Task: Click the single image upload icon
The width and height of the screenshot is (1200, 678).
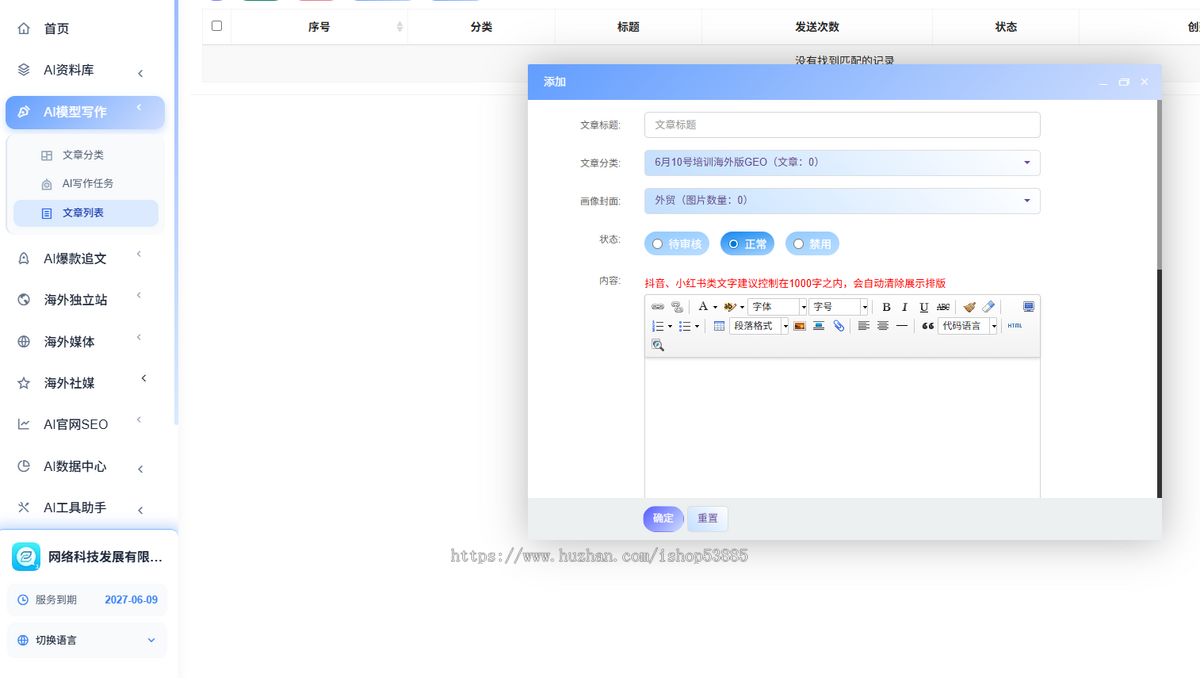Action: point(800,326)
